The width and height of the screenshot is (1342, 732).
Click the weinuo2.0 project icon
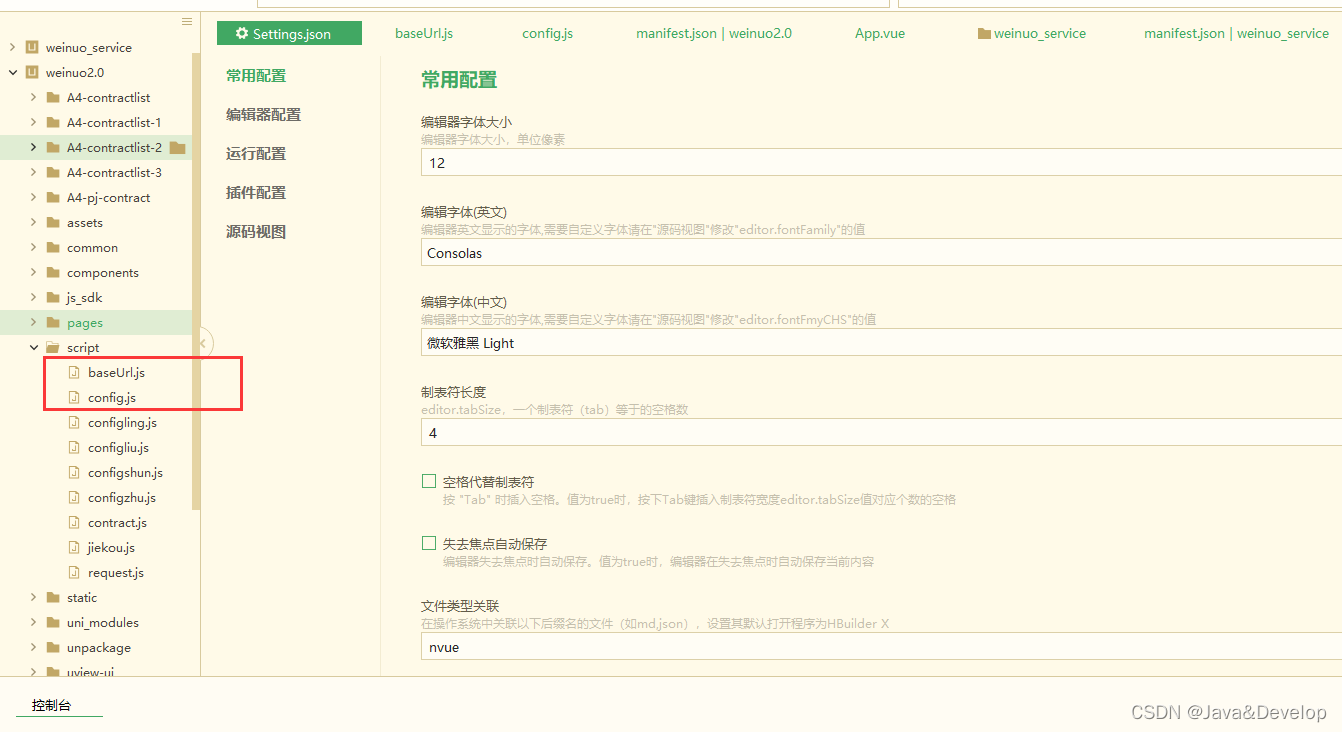click(32, 72)
